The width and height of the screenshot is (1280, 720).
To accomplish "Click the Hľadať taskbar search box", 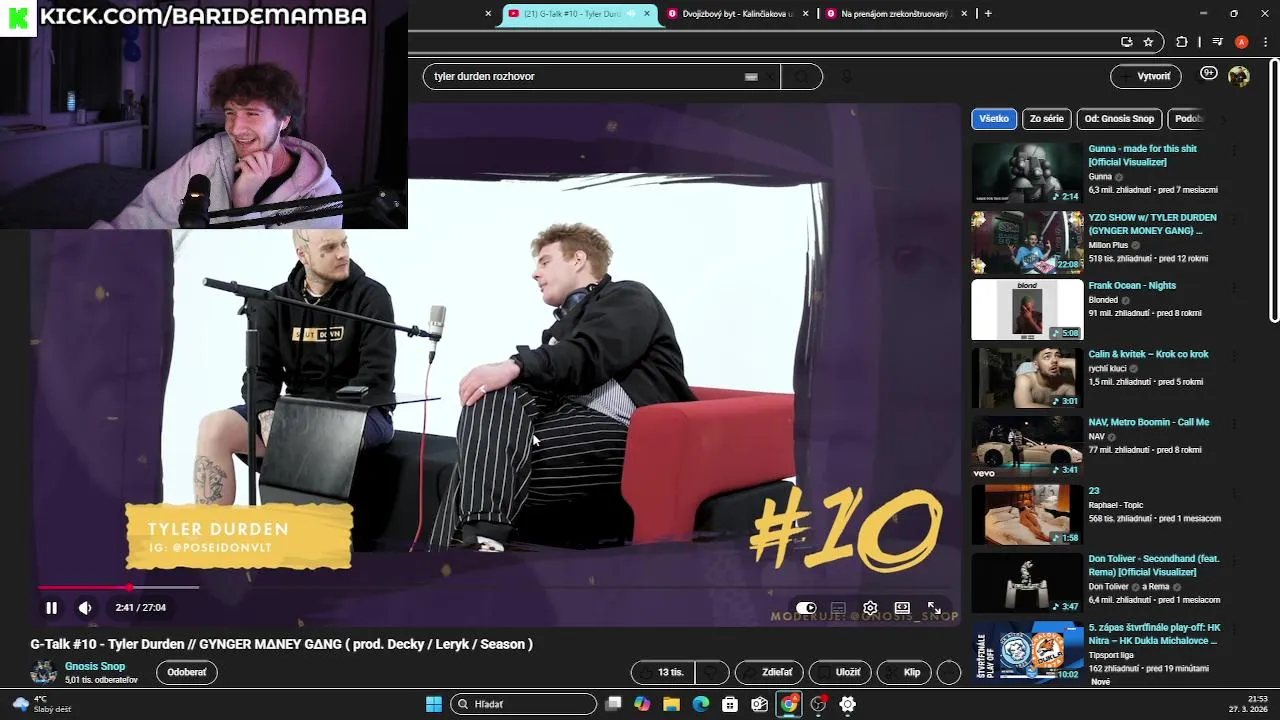I will pos(523,704).
